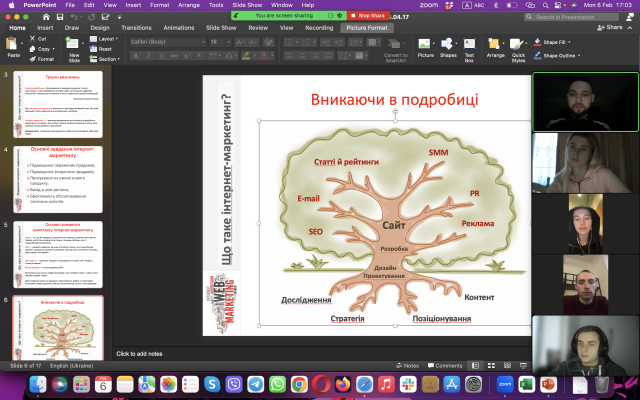Toggle Comments pane in status bar
The height and width of the screenshot is (400, 640).
444,366
